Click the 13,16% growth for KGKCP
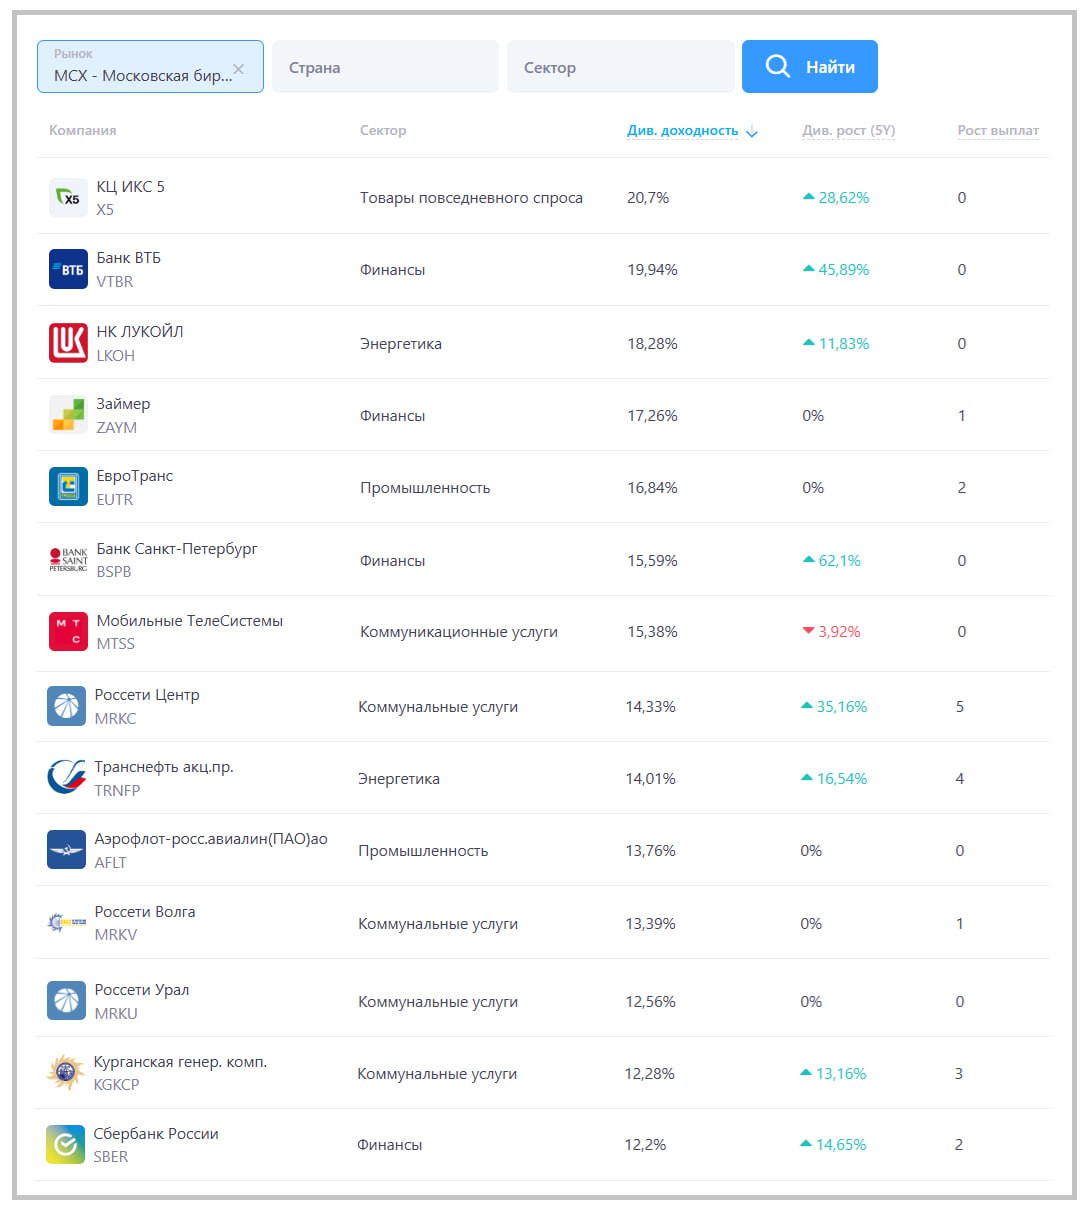This screenshot has height=1212, width=1089. tap(833, 1074)
